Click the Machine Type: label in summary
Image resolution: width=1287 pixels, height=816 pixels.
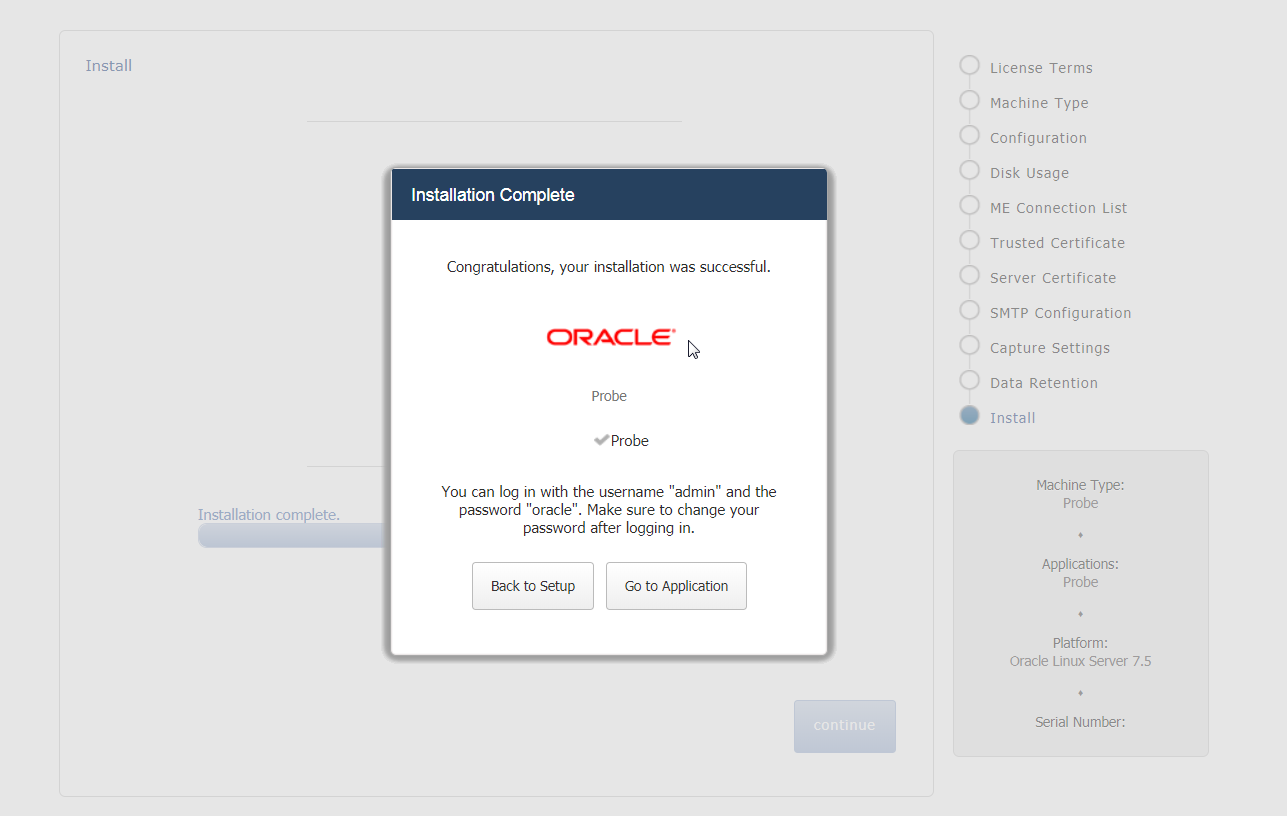click(1080, 485)
